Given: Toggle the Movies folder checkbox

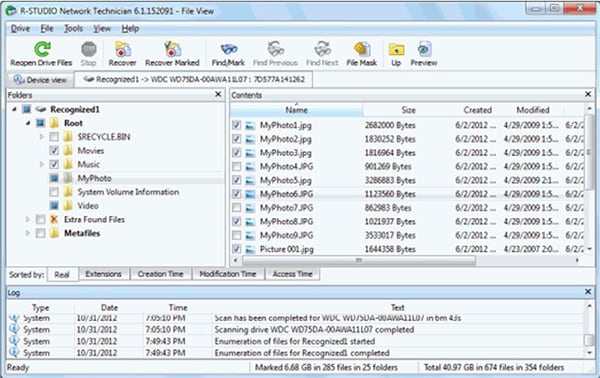Looking at the screenshot, I should (54, 150).
